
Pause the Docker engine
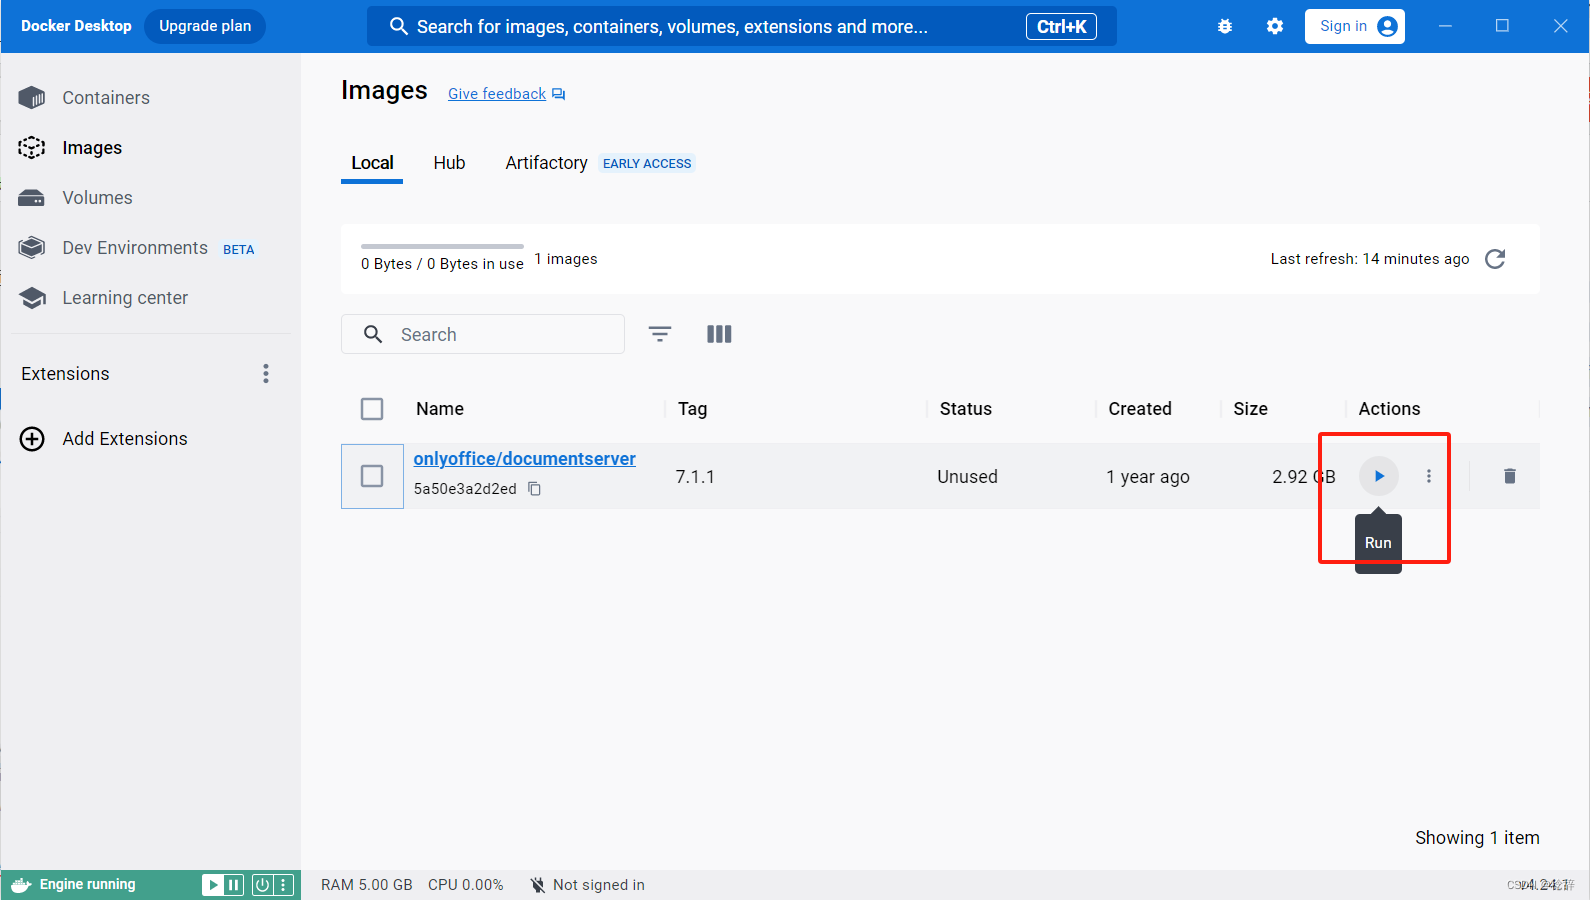[234, 885]
